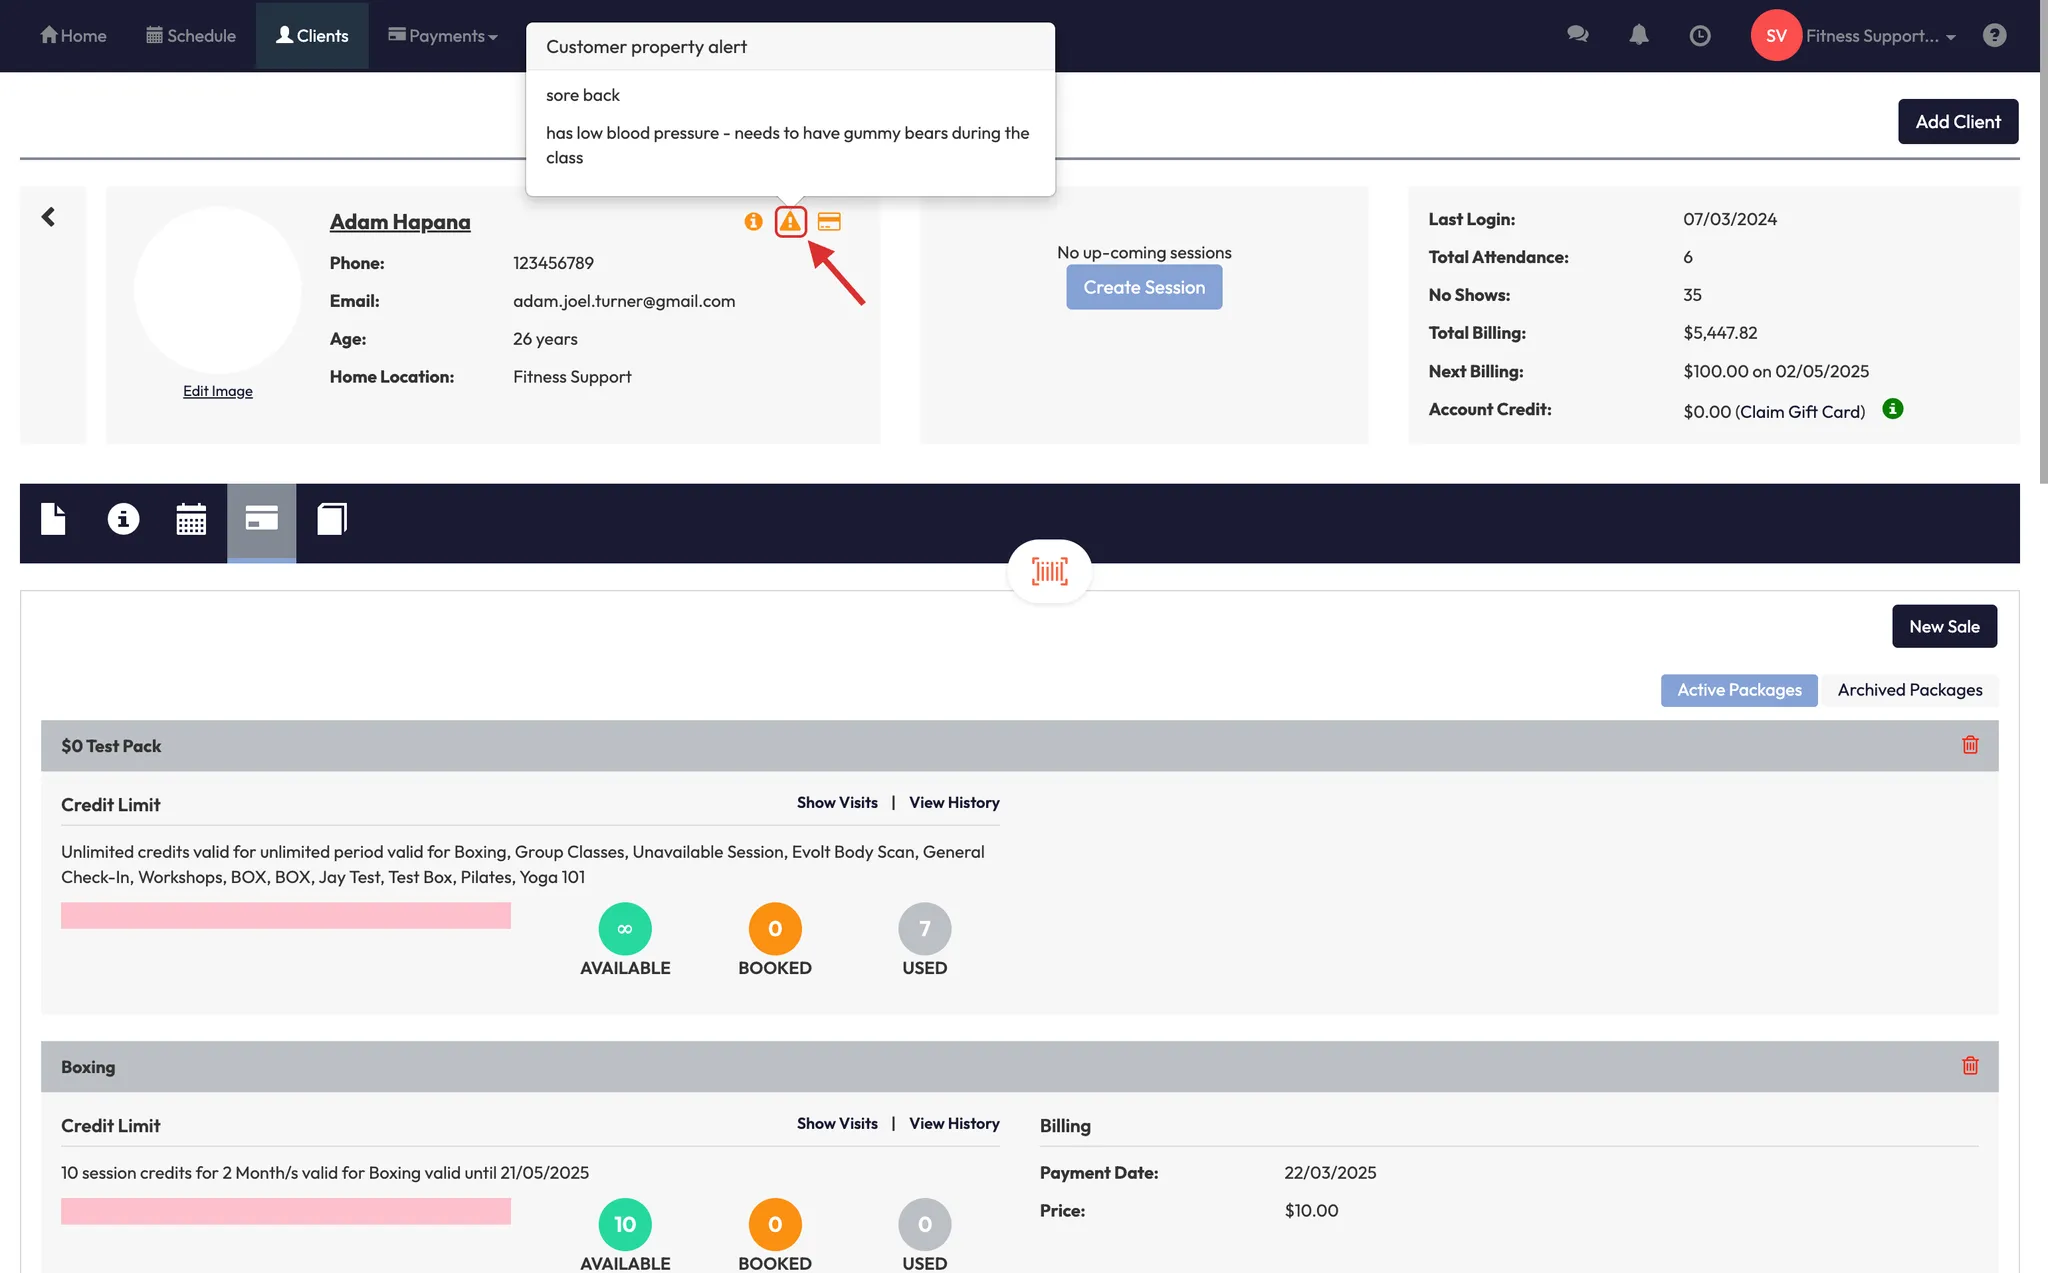The height and width of the screenshot is (1273, 2048).
Task: Open the calendar tab in client toolbar
Action: (x=191, y=519)
